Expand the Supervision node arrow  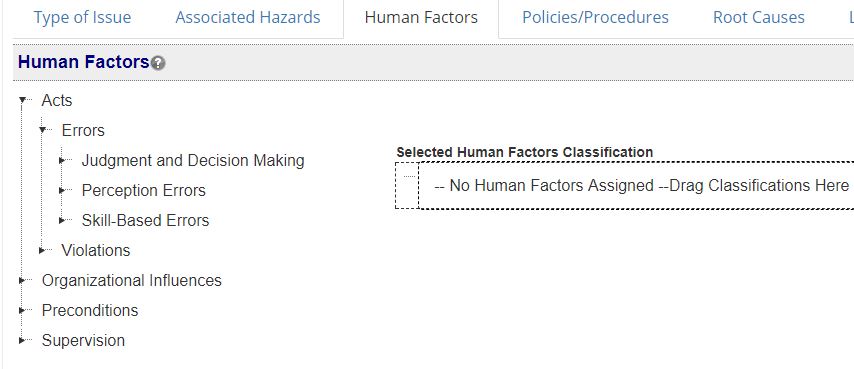[x=22, y=340]
